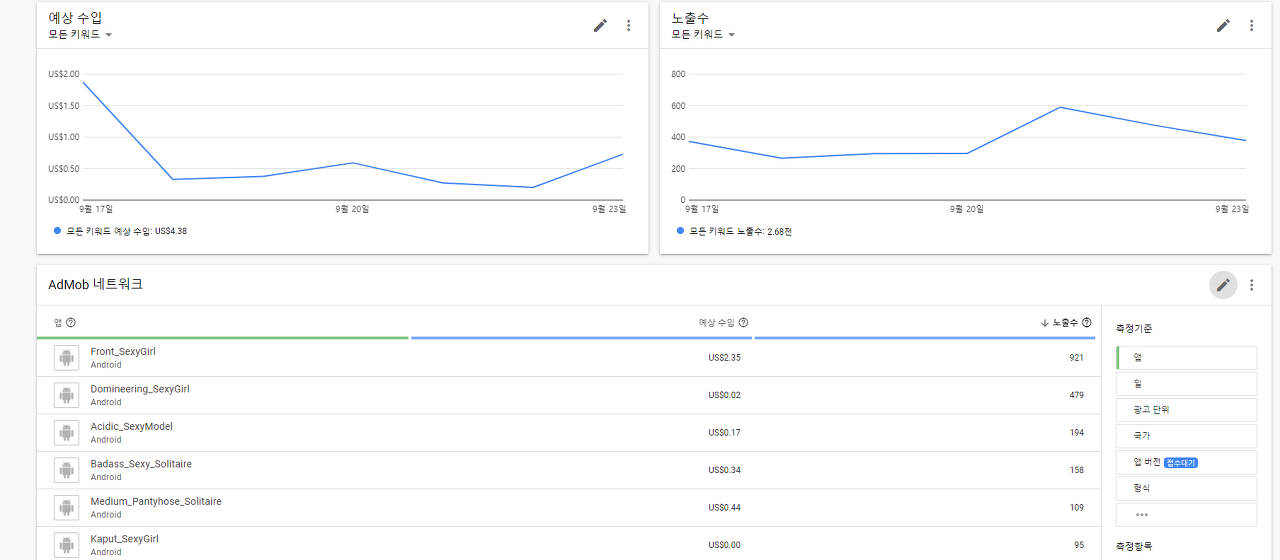Open more options for 예상 수입 card
This screenshot has height=560, width=1280.
point(628,26)
